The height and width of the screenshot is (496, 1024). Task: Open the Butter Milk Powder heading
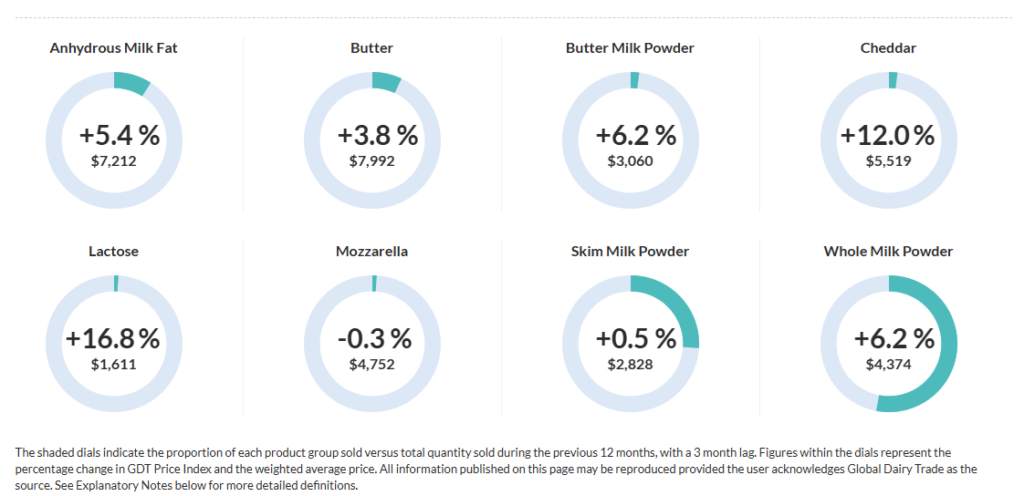630,48
